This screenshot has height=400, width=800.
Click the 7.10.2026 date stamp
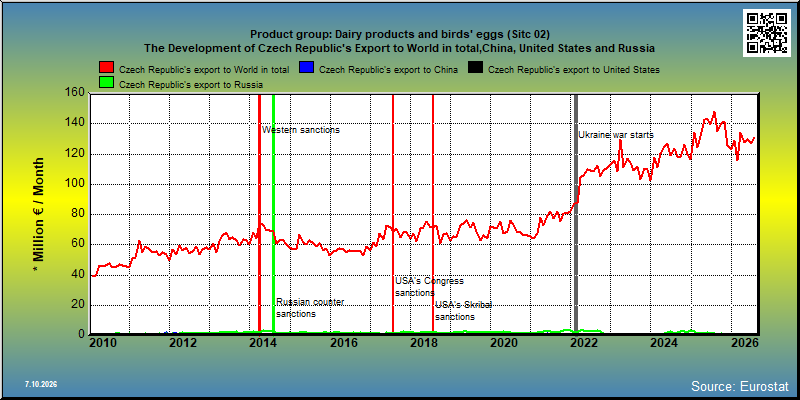tap(41, 384)
